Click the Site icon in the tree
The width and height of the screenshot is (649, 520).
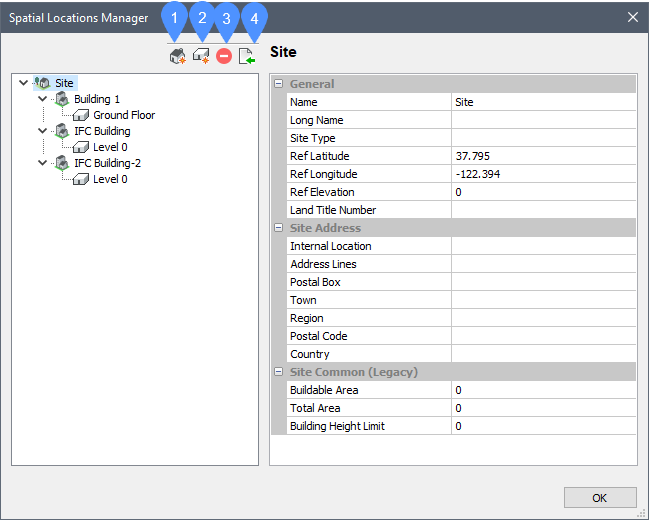click(x=42, y=83)
